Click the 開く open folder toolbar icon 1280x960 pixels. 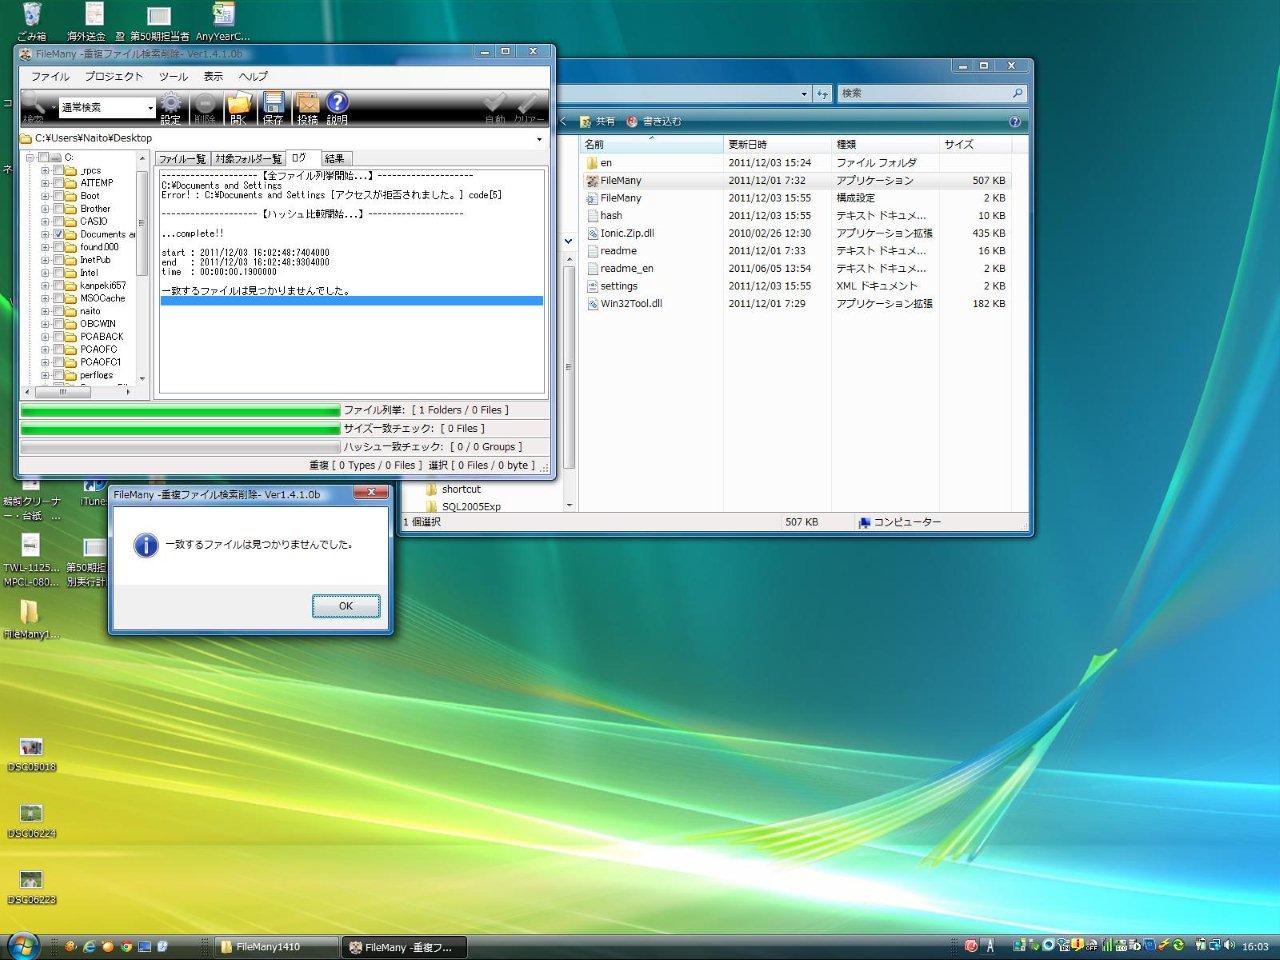click(238, 106)
